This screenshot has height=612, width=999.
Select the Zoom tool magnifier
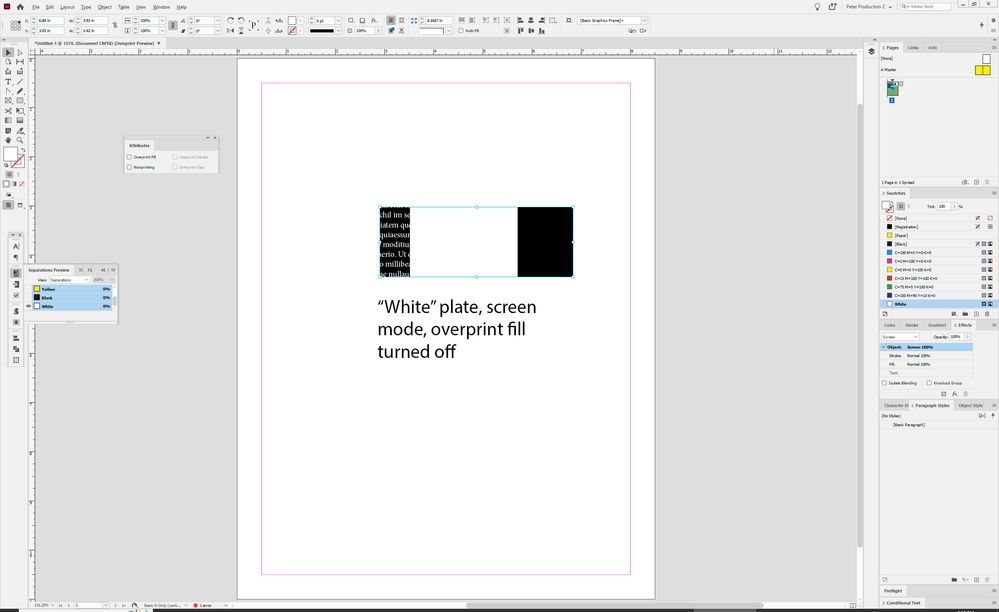[x=19, y=140]
